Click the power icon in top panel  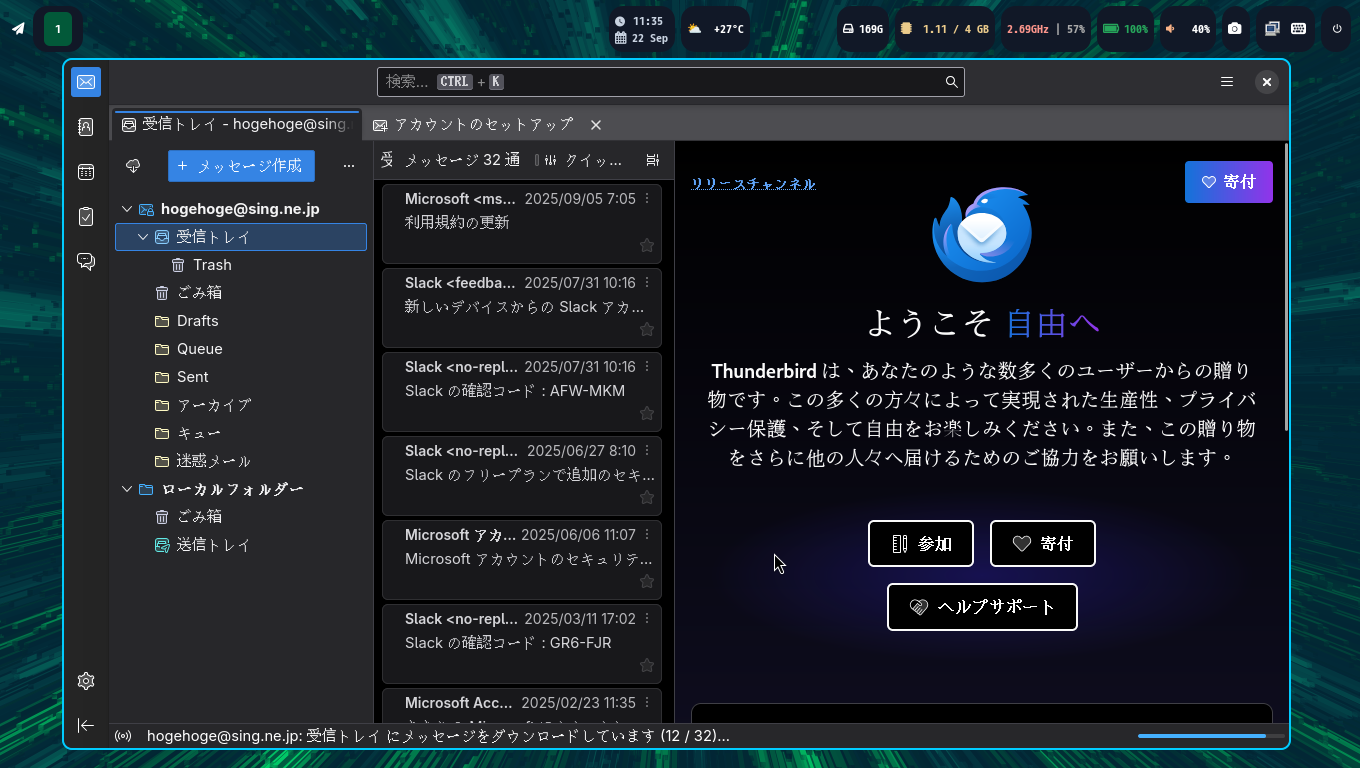[x=1337, y=29]
